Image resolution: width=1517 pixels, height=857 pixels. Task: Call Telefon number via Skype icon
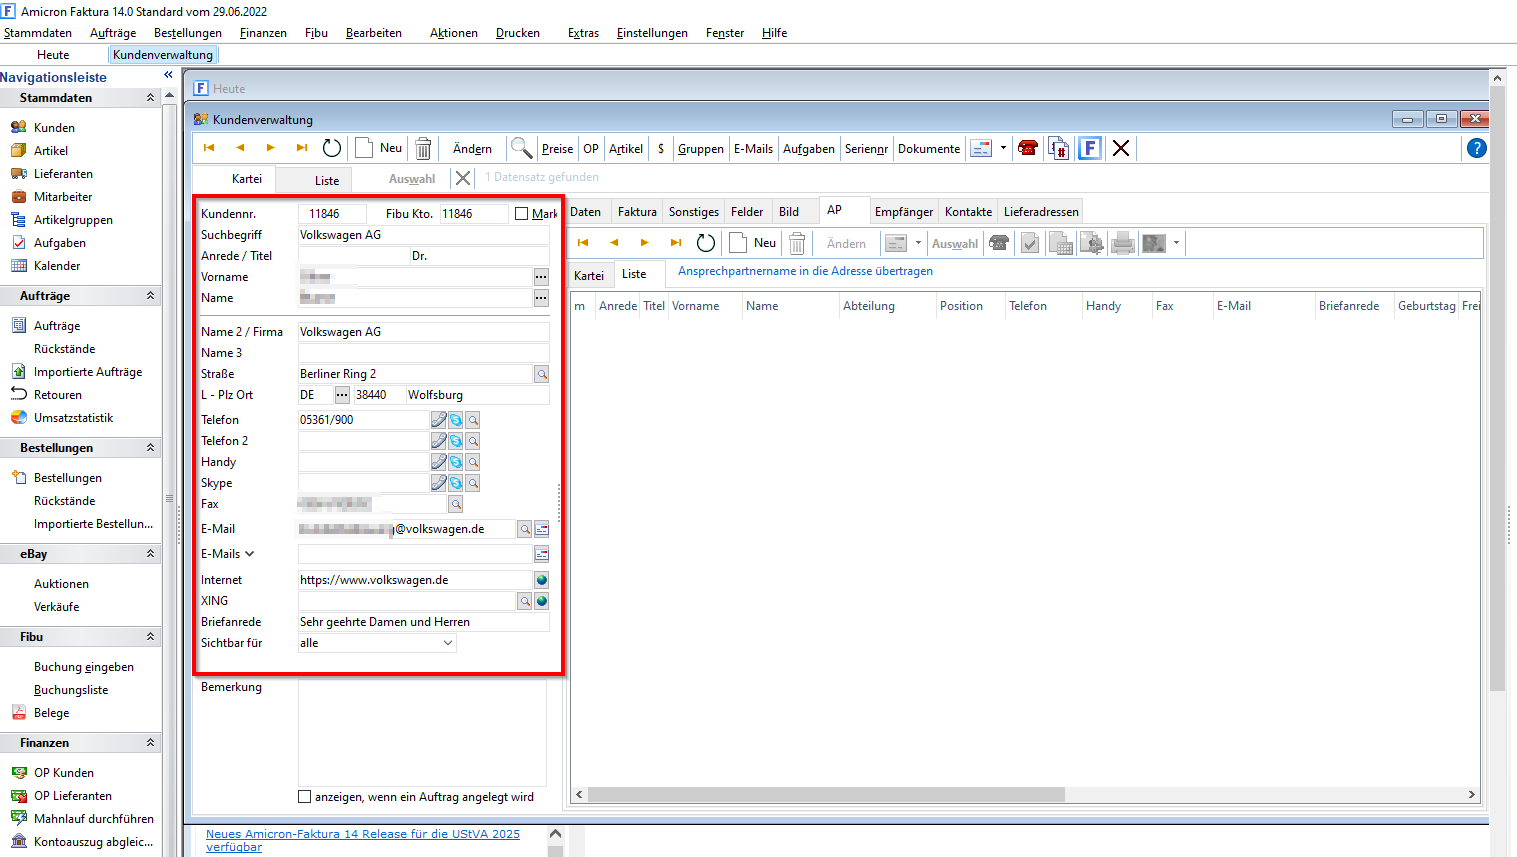click(455, 420)
